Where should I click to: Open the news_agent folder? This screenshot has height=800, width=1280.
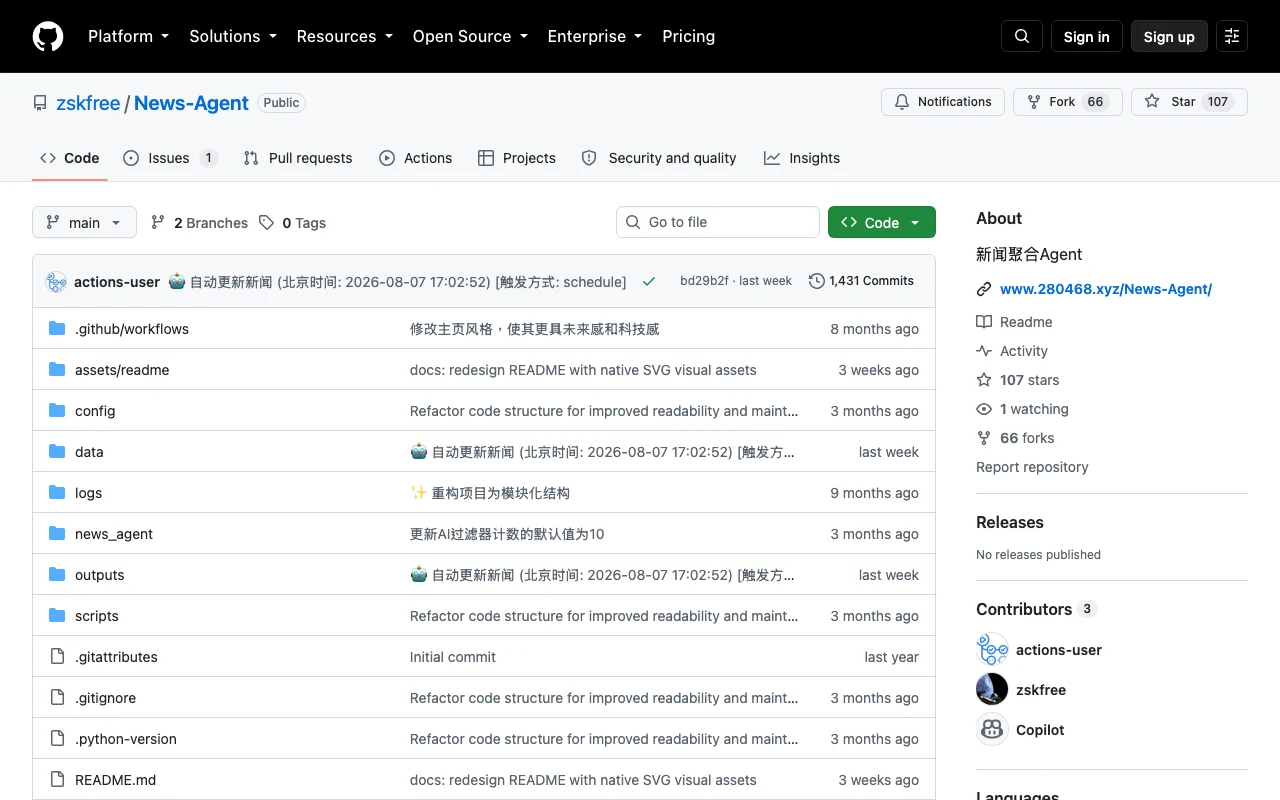point(114,534)
